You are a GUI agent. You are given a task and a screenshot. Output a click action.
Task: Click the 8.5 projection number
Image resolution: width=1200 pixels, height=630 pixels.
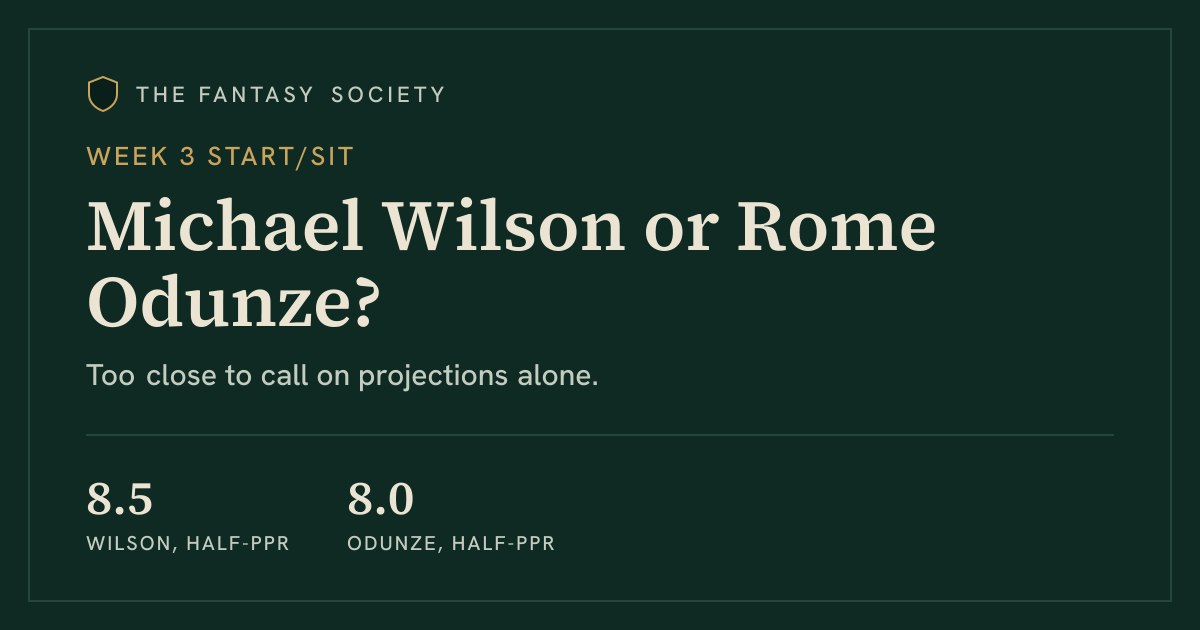[x=120, y=500]
